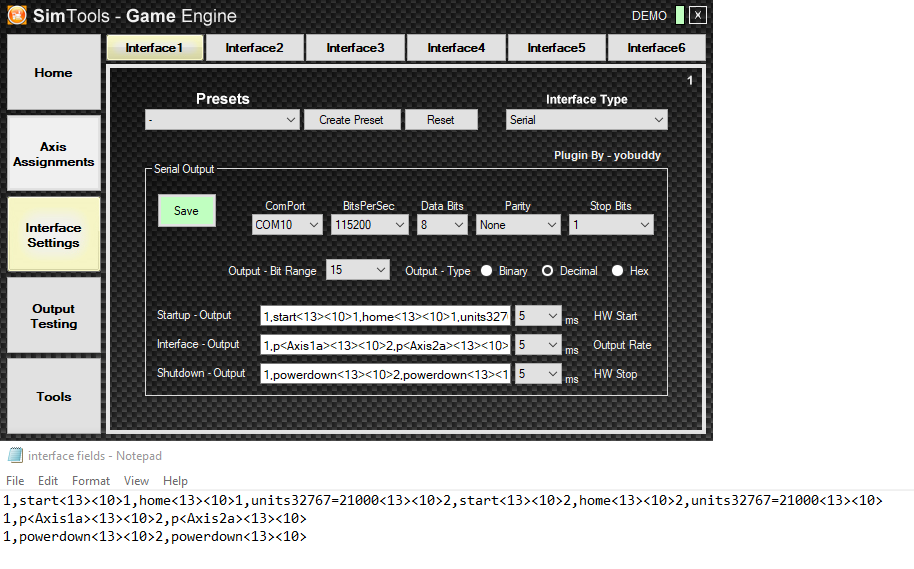Click the green Save button
Screen dimensions: 914x569
pos(187,211)
